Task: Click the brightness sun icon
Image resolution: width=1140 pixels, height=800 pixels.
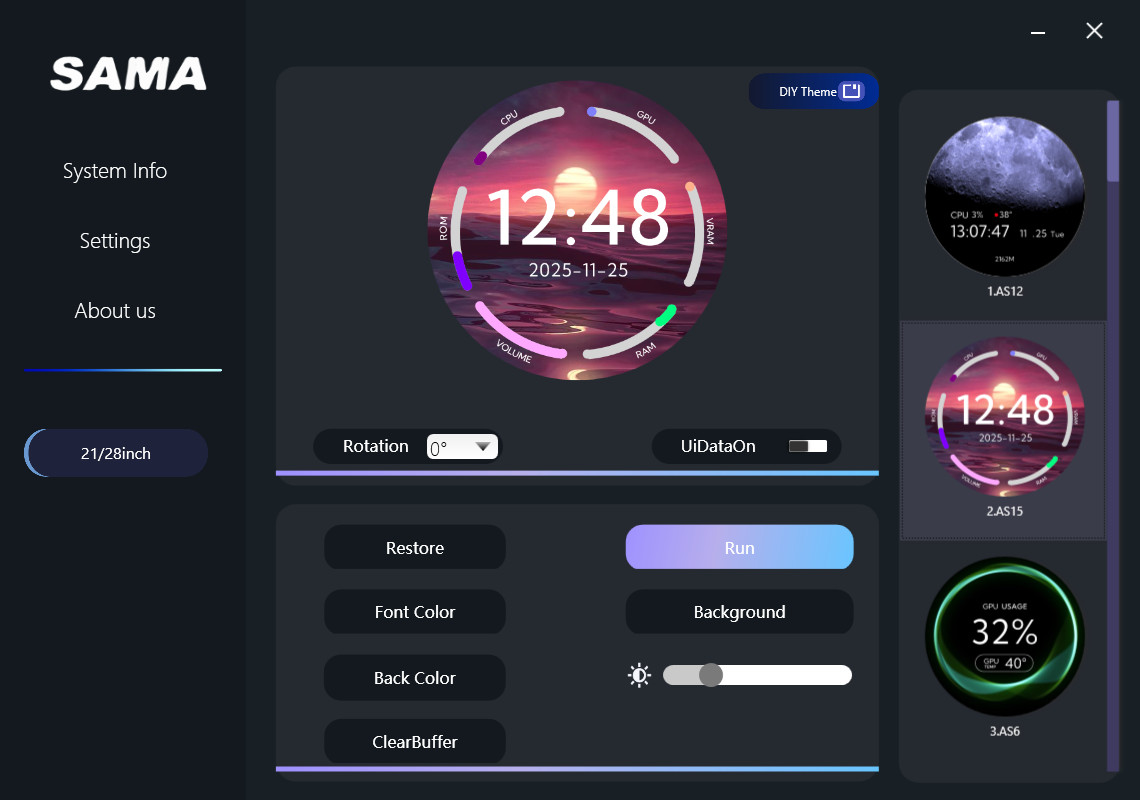Action: click(x=639, y=676)
